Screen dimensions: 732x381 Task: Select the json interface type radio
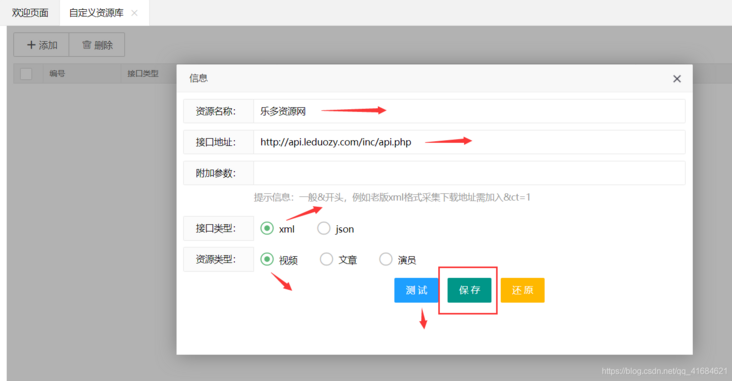324,228
